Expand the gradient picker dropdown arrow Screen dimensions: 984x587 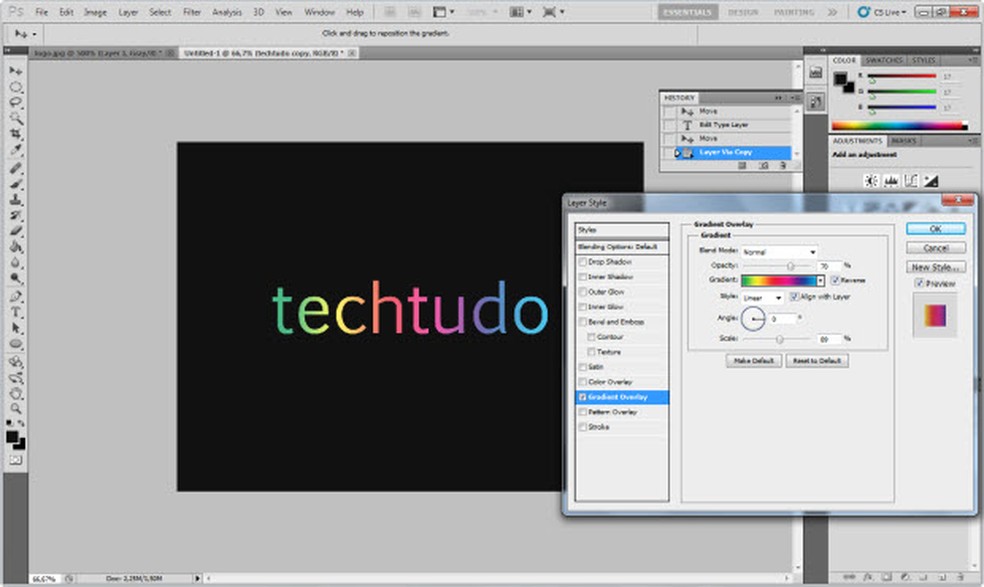(x=821, y=281)
